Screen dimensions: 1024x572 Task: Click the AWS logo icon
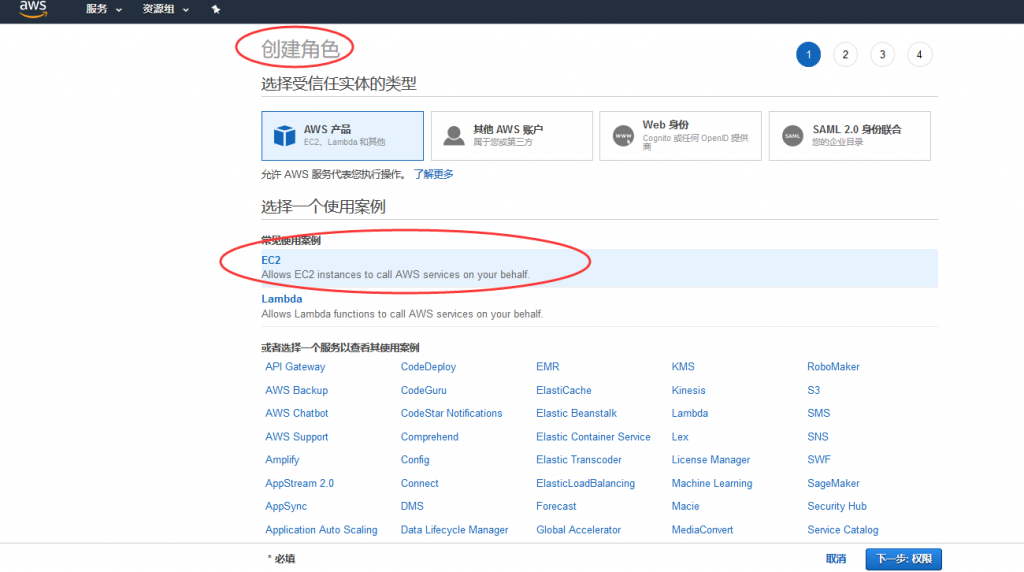click(x=33, y=8)
